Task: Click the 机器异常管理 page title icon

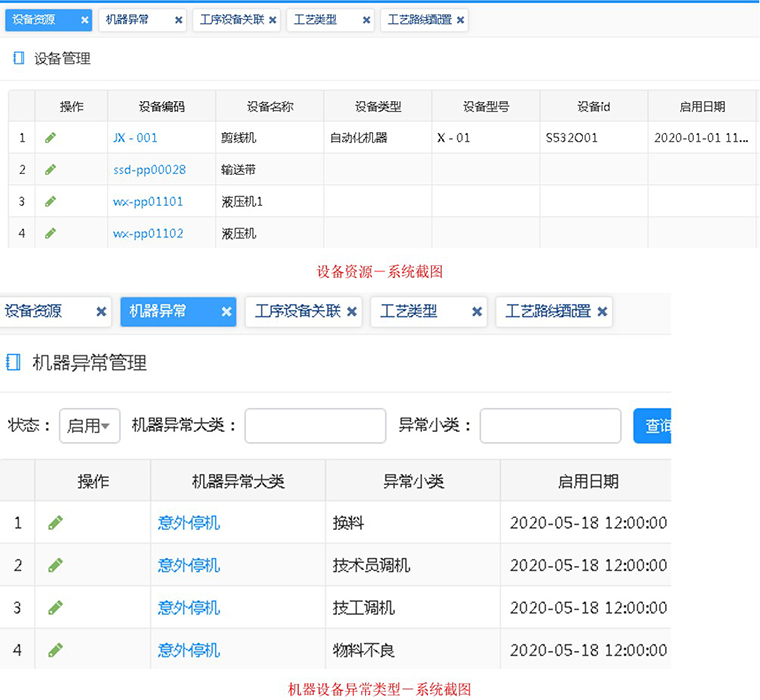Action: 13,362
